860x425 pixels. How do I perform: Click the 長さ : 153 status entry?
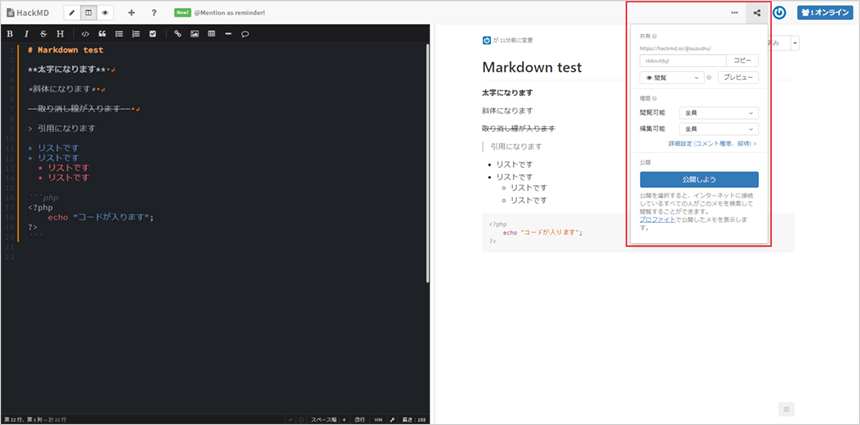pos(414,420)
